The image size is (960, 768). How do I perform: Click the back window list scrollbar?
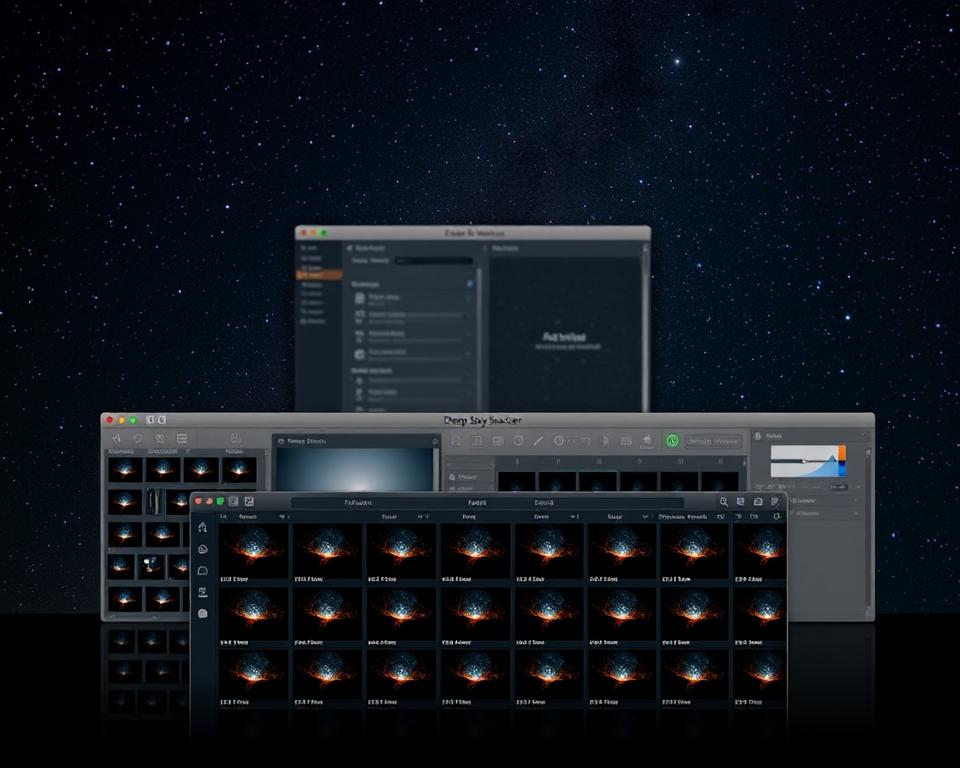click(479, 340)
